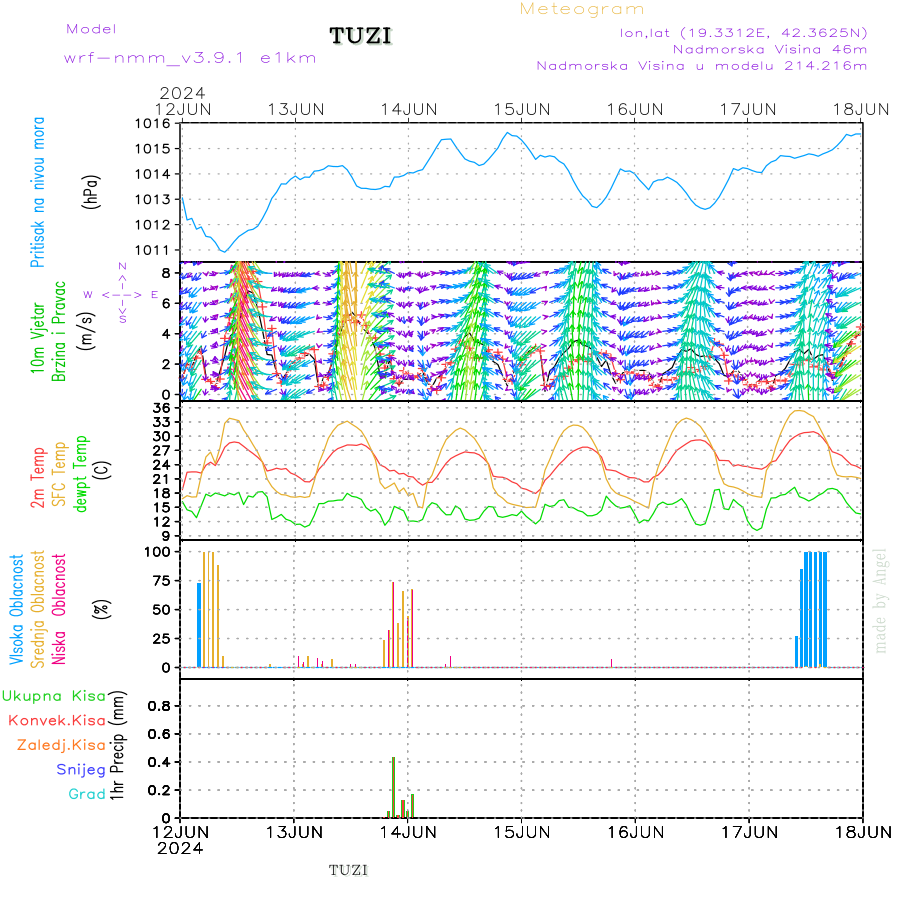This screenshot has height=900, width=900.
Task: Click the '10m Vjetar Brzina i Pravac' label
Action: [48, 332]
